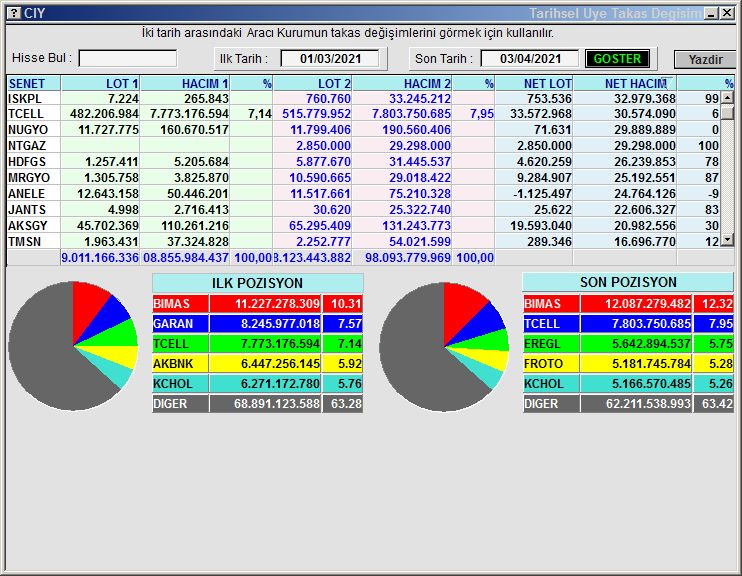Click LOT 2 value 515.779.952
The image size is (742, 576).
[316, 114]
